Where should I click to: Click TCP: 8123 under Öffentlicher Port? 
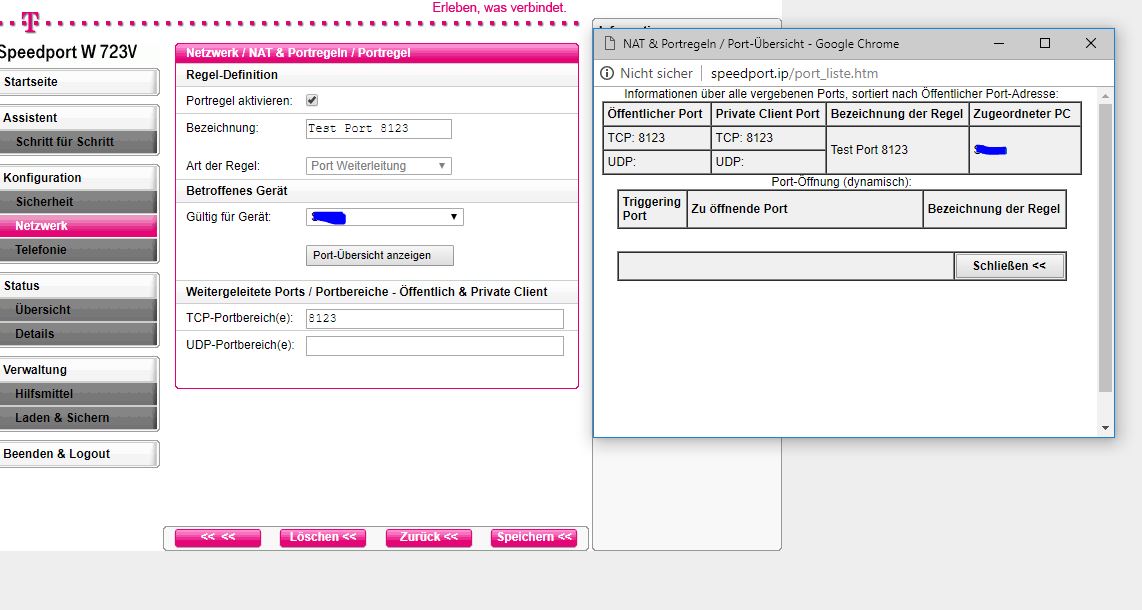pyautogui.click(x=656, y=138)
